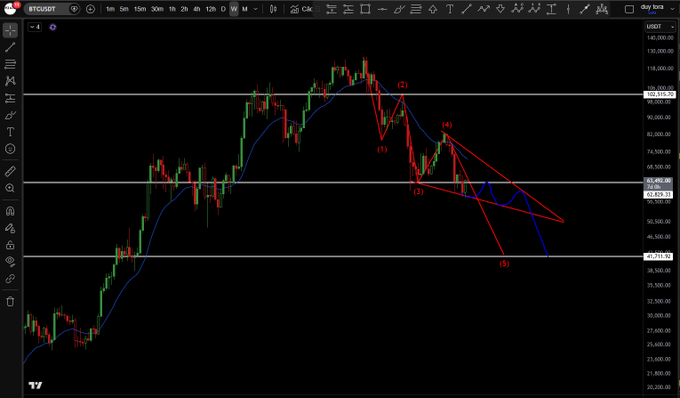Open the candlestick chart type menu
Image resolution: width=680 pixels, height=398 pixels.
273,9
